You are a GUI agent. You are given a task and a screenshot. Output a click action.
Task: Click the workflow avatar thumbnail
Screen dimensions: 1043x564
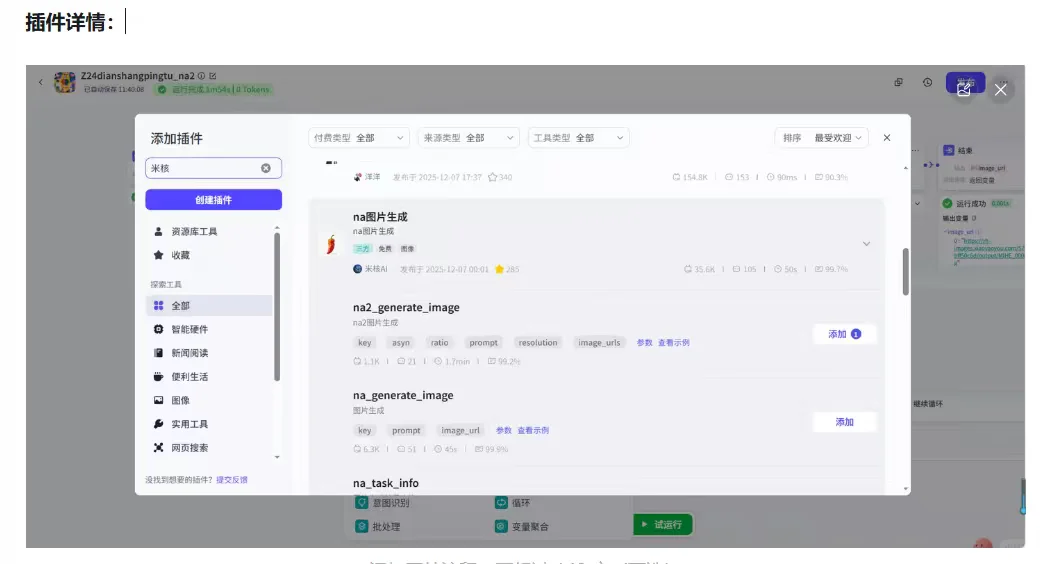(x=65, y=82)
